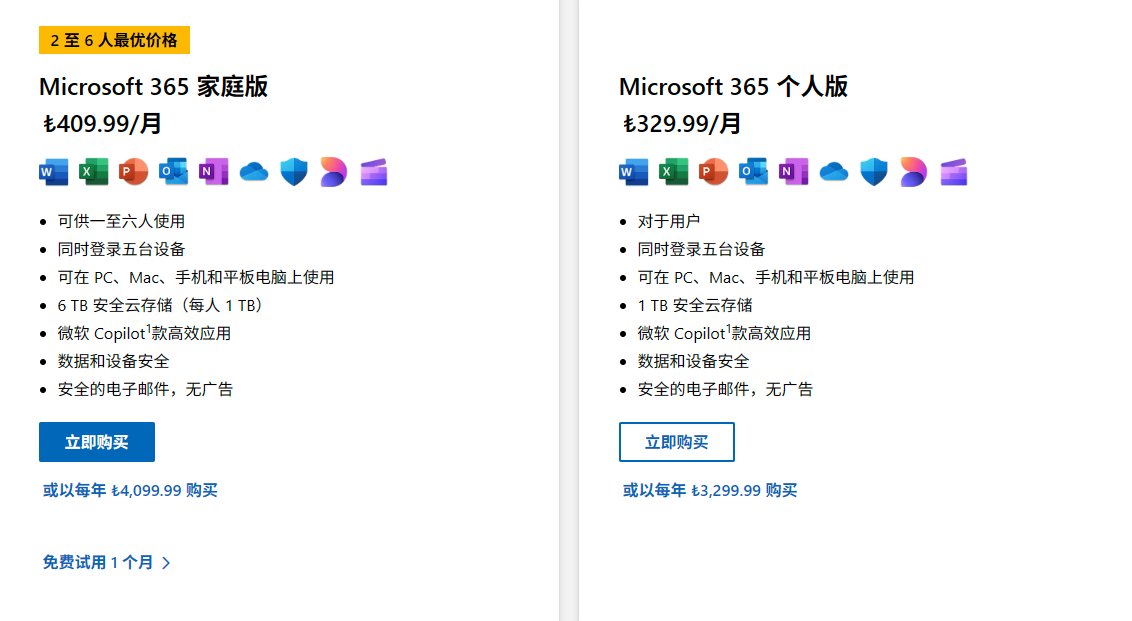Screen dimensions: 1132x621
Task: Open the ₺3,299.99 yearly purchase link
Action: click(x=710, y=490)
